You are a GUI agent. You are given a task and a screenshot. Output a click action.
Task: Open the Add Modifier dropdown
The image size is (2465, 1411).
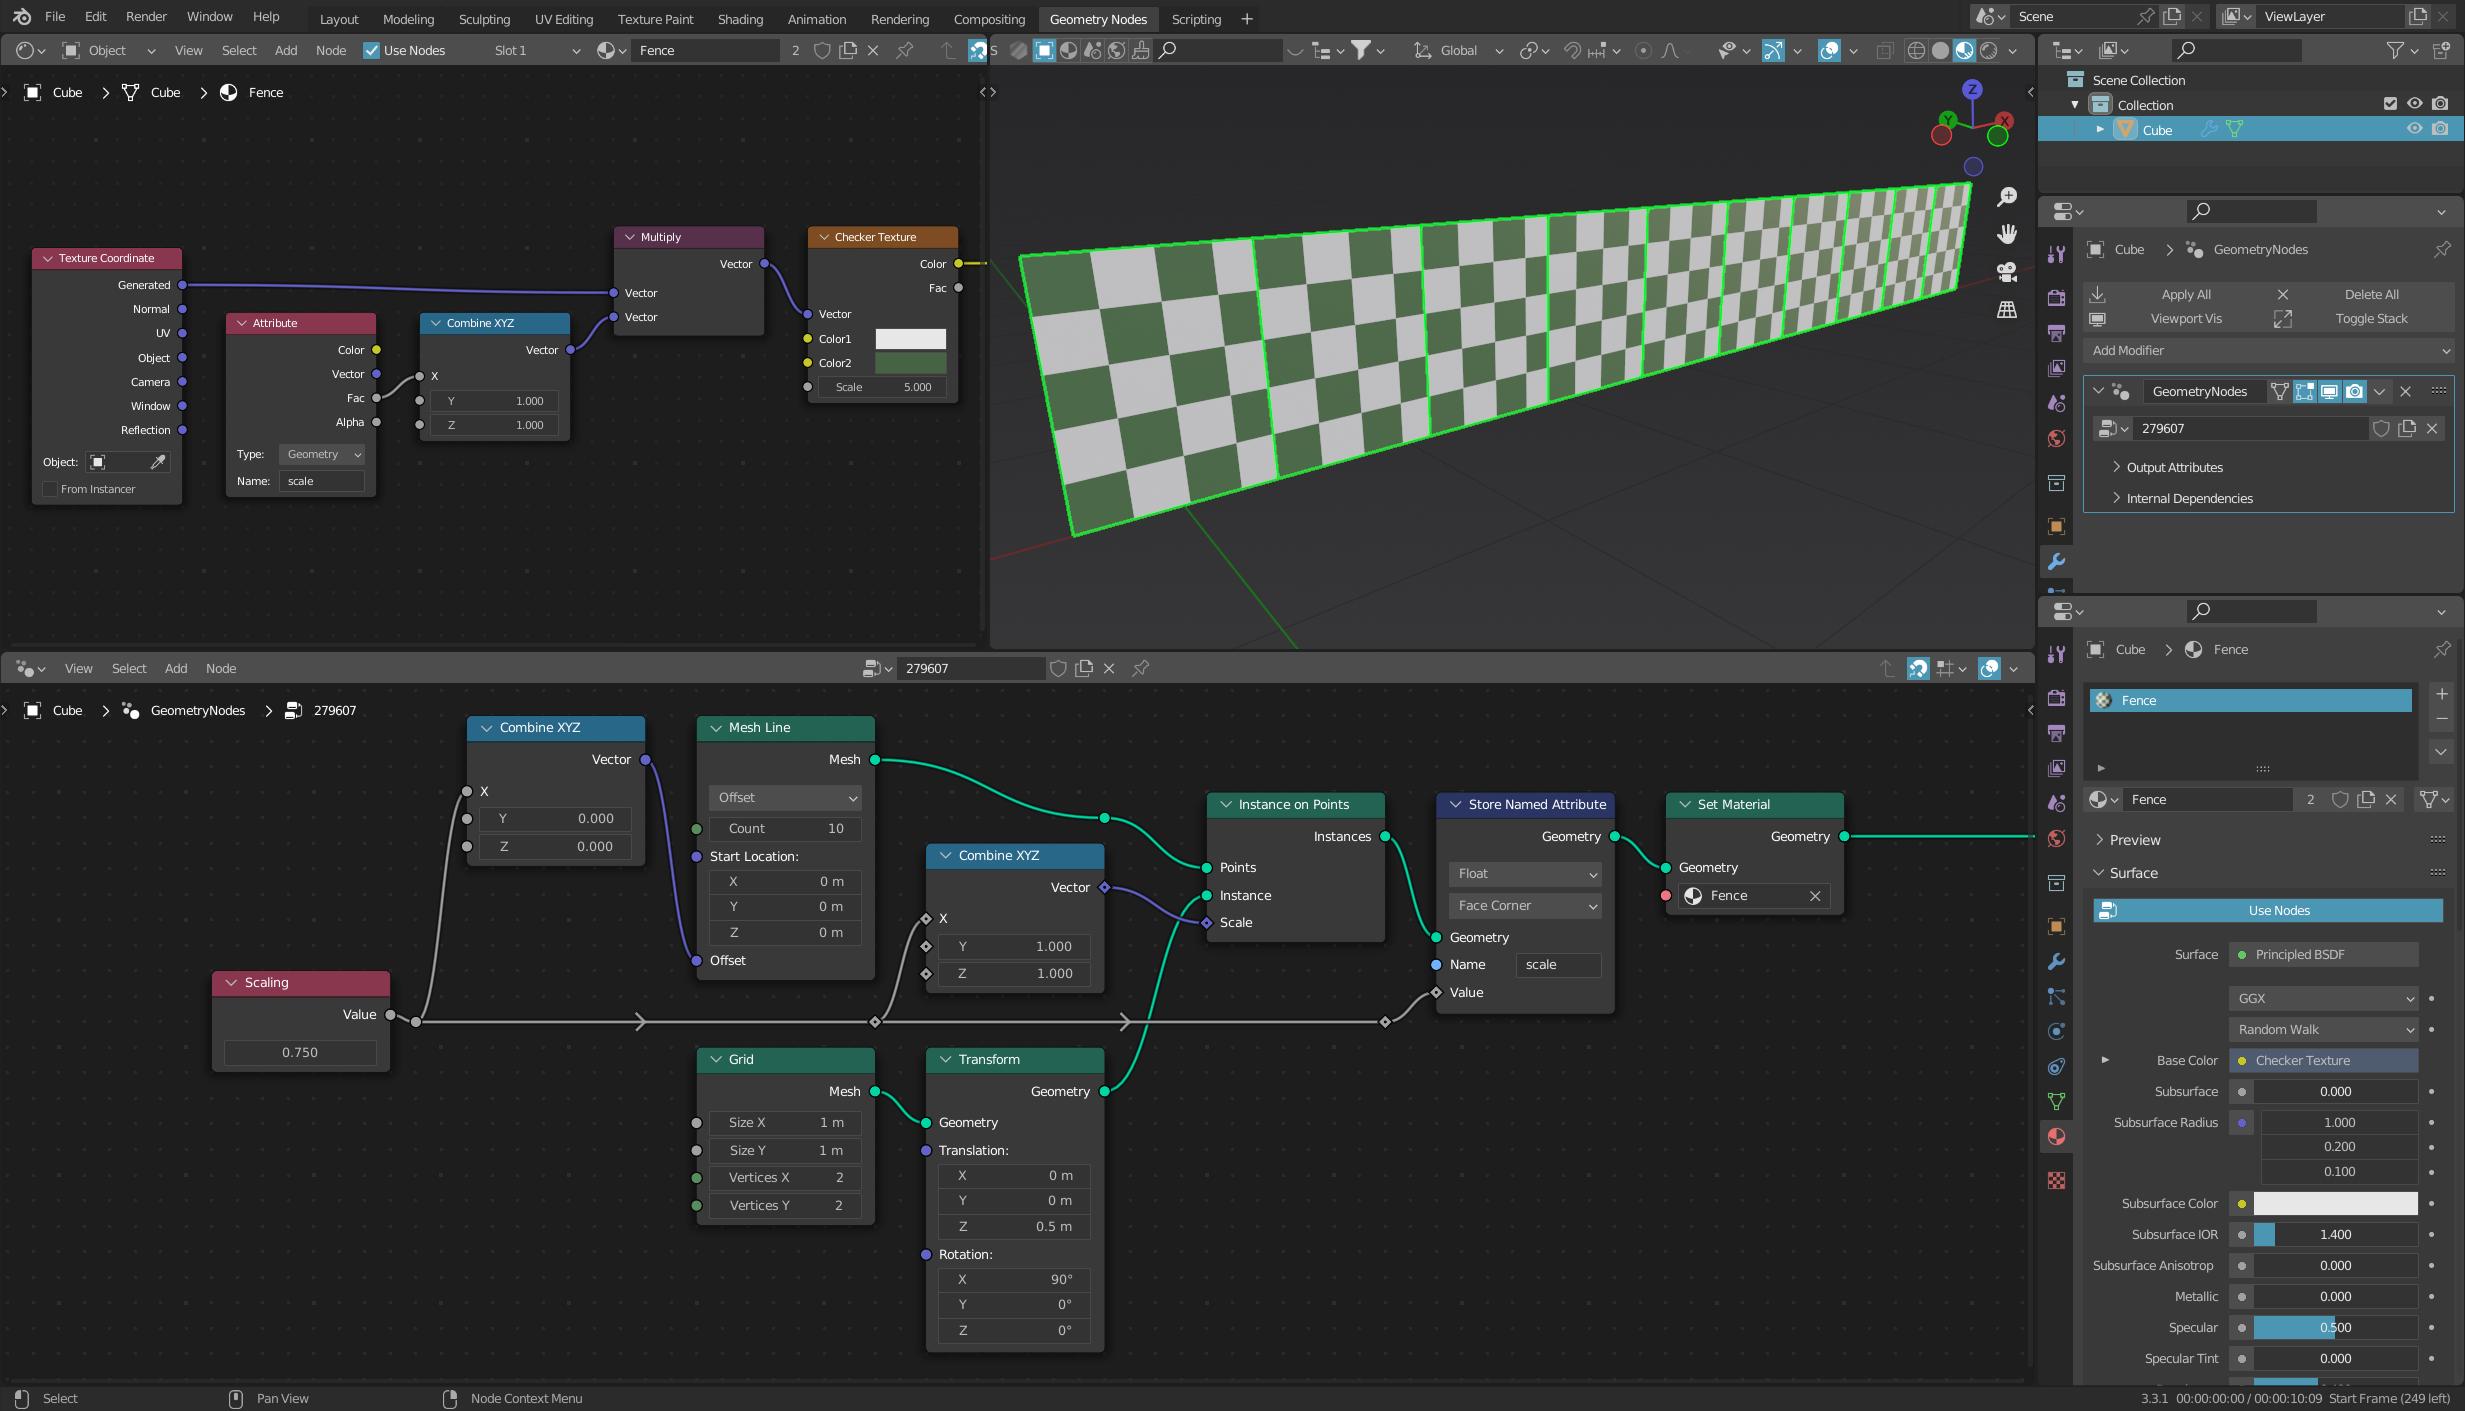tap(2268, 350)
